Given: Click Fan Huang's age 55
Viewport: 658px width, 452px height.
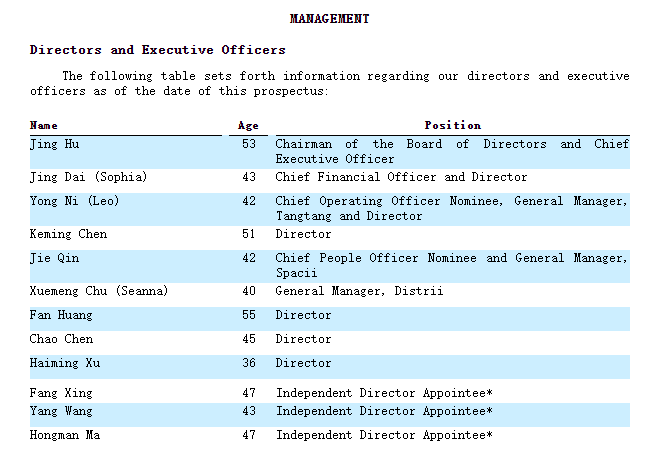Looking at the screenshot, I should [x=249, y=315].
